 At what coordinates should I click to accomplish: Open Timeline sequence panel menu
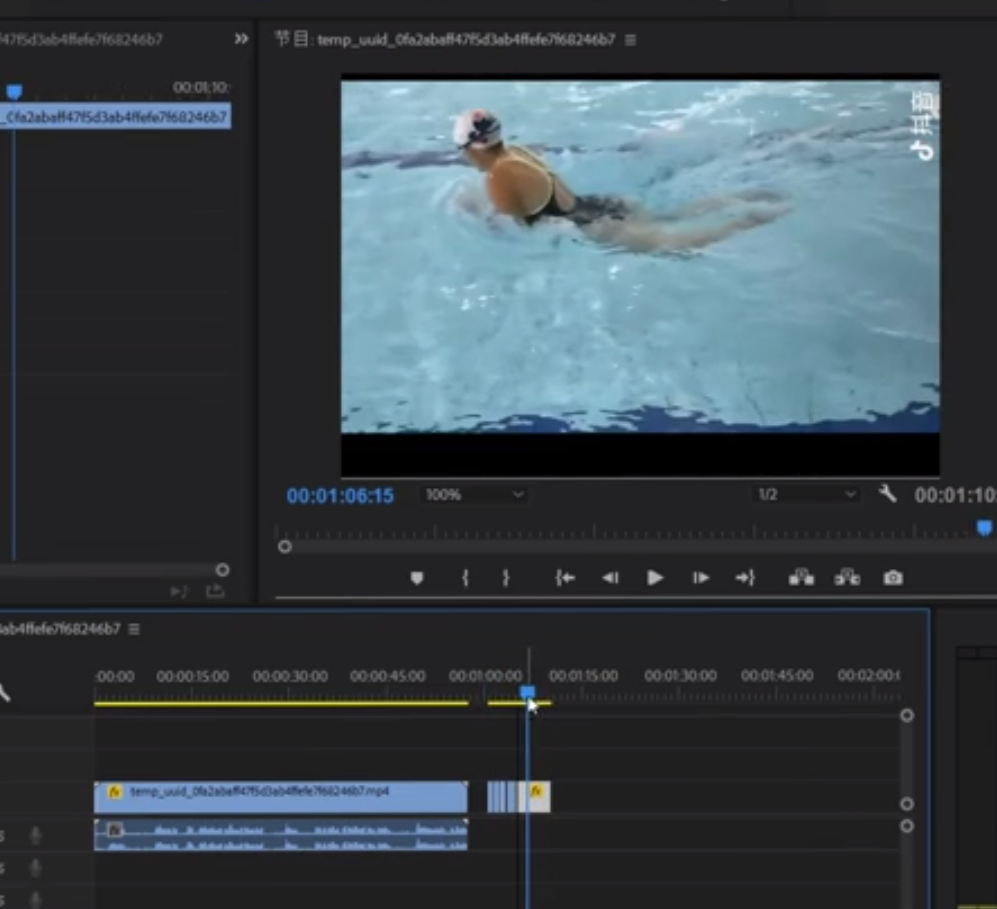[134, 629]
